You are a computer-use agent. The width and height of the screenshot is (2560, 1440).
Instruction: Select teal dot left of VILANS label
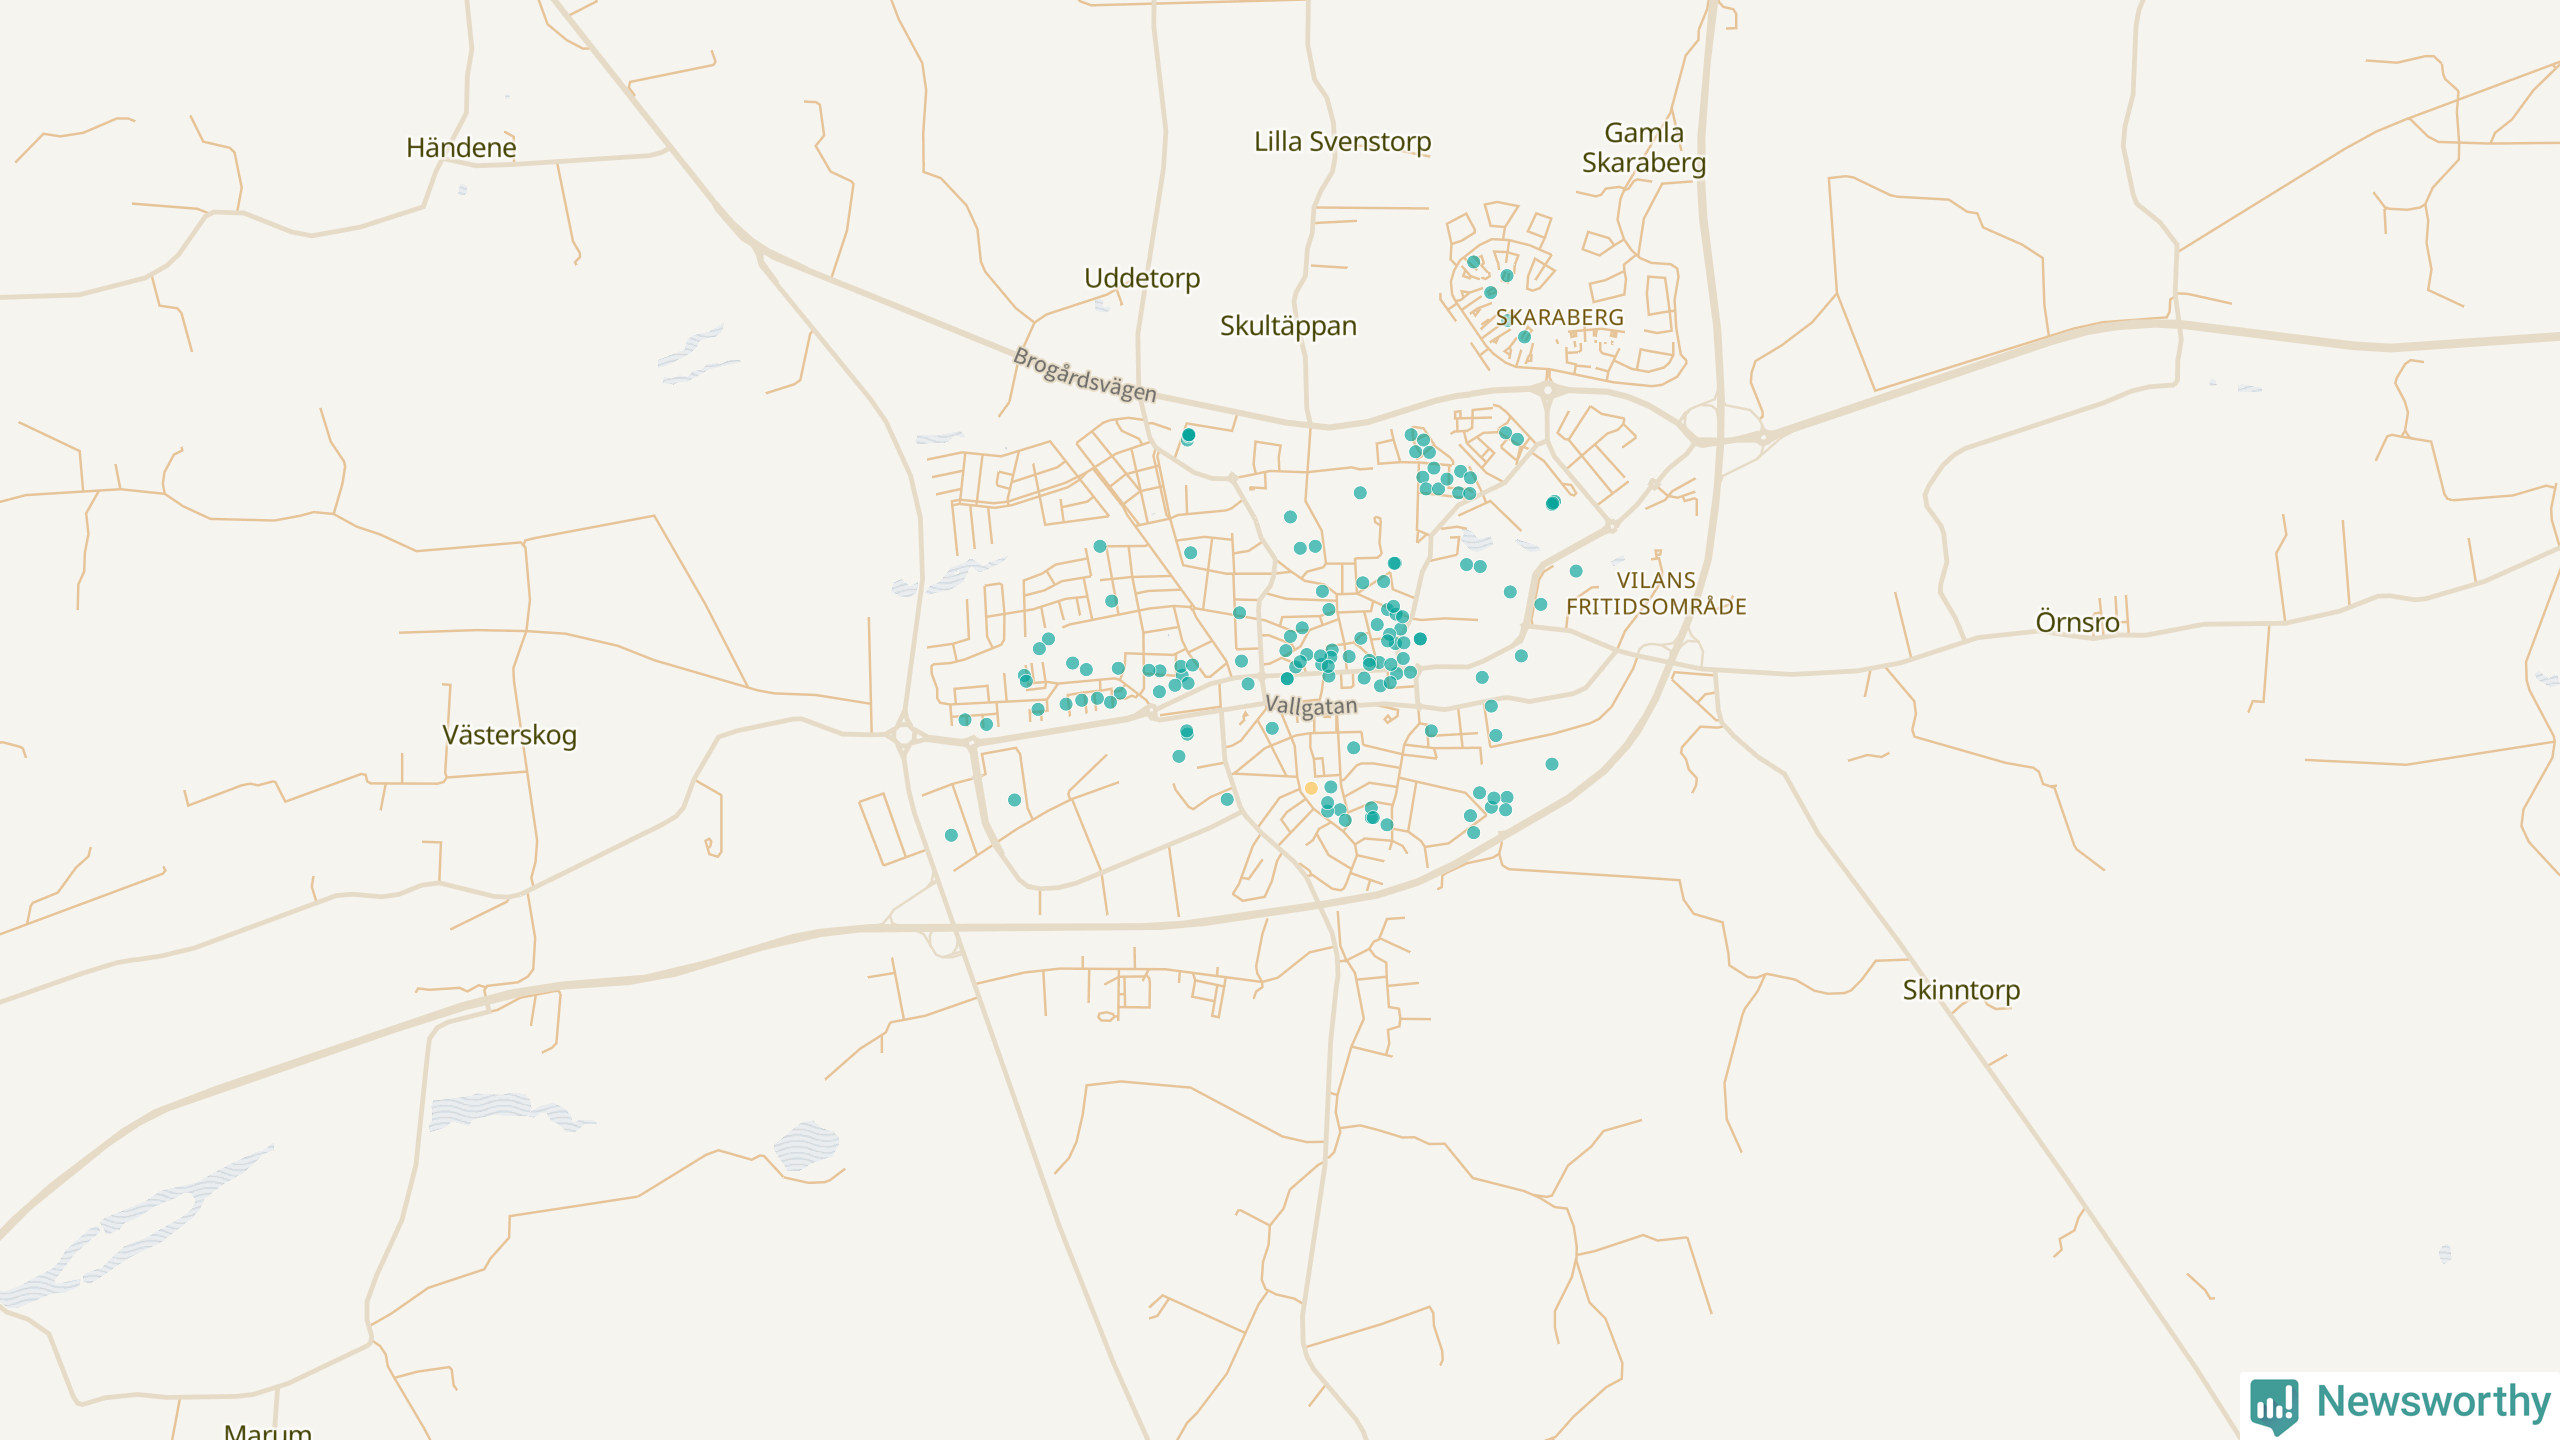1576,571
